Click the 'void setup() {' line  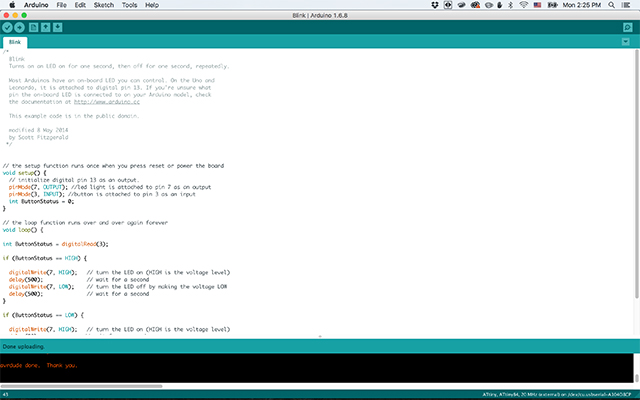coord(24,173)
